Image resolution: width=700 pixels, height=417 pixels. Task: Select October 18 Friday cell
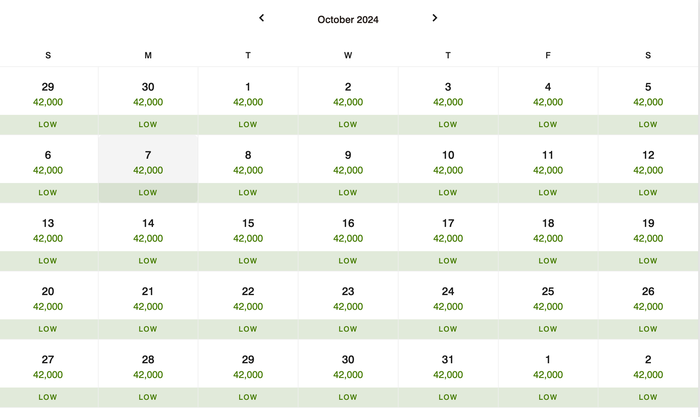point(548,238)
